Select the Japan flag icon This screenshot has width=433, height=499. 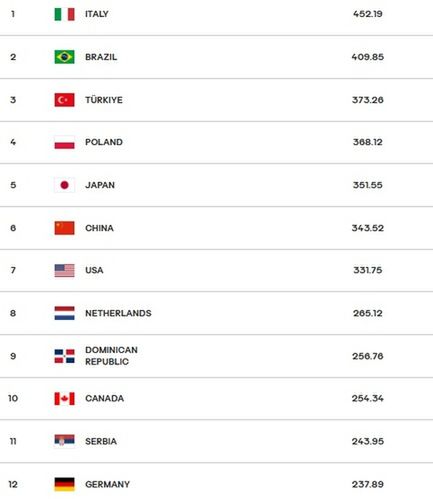pos(64,185)
